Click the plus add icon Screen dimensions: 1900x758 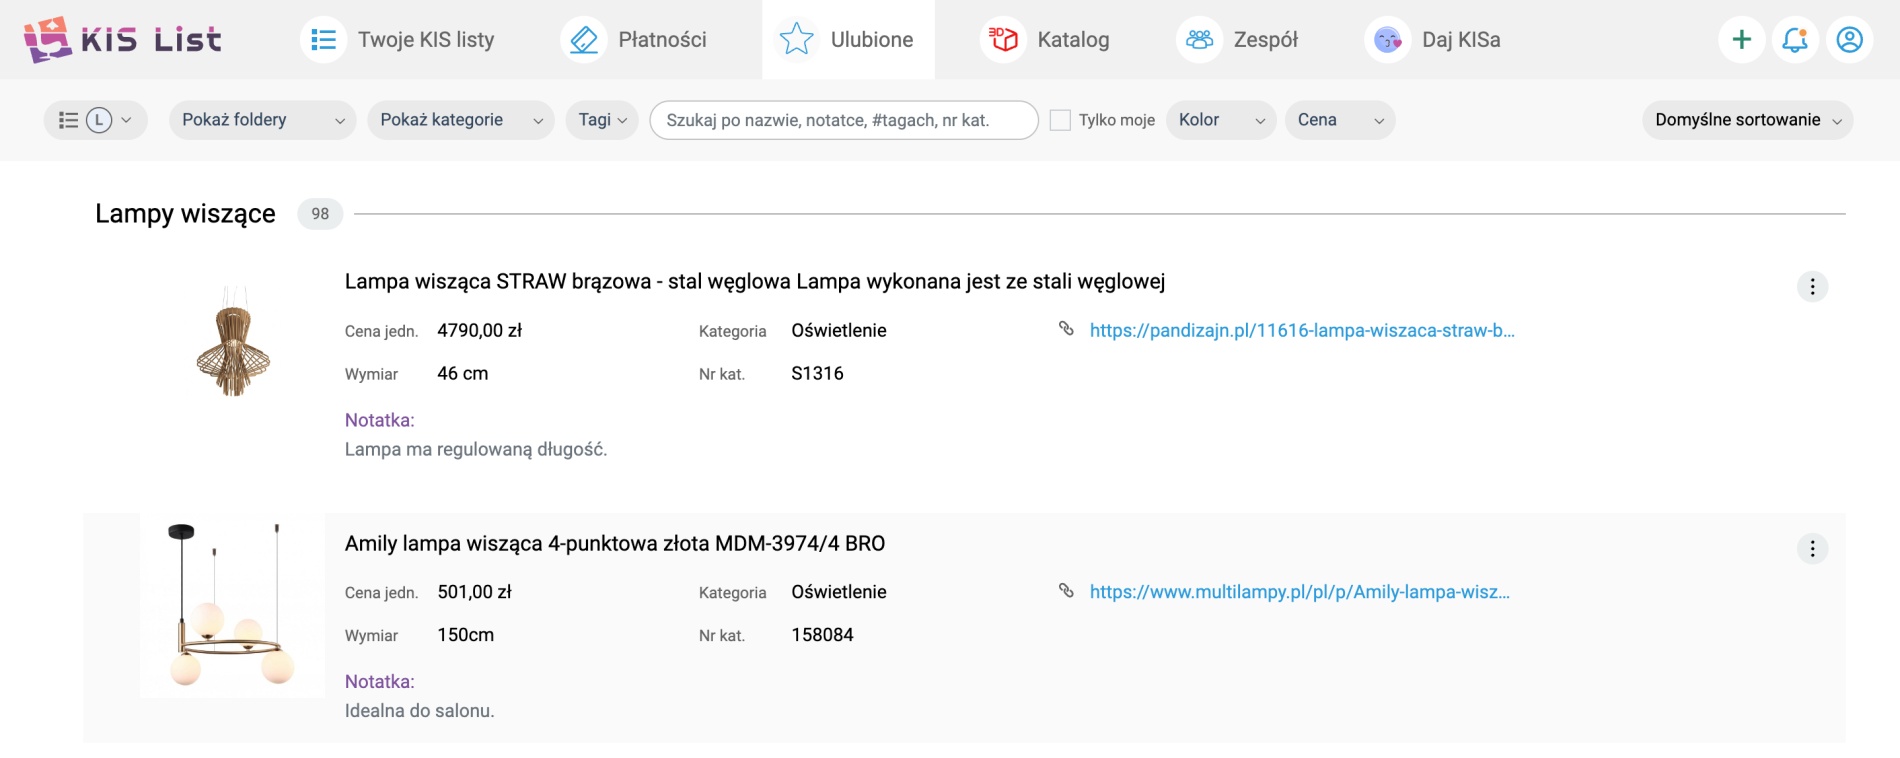(x=1741, y=40)
